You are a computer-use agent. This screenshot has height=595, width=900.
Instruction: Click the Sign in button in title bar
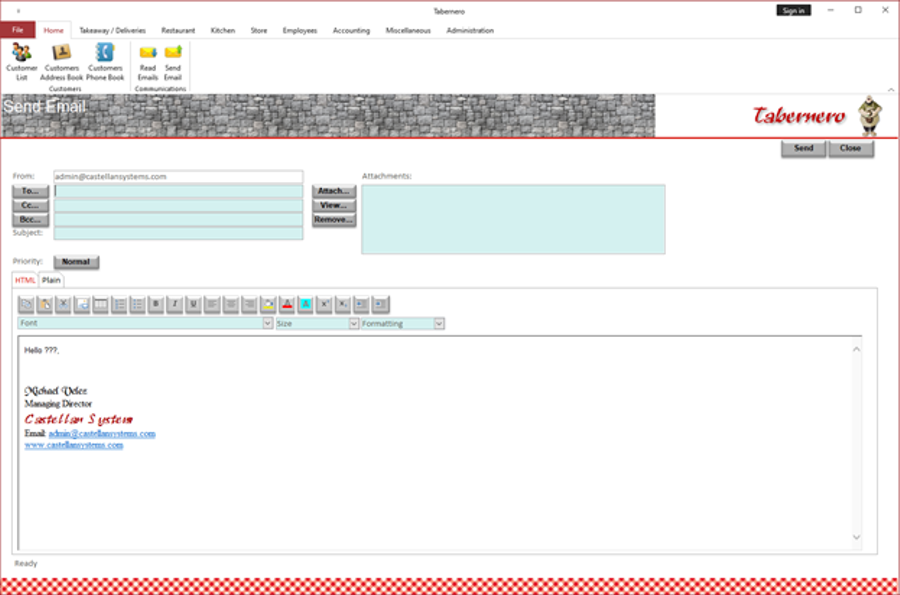pos(793,10)
